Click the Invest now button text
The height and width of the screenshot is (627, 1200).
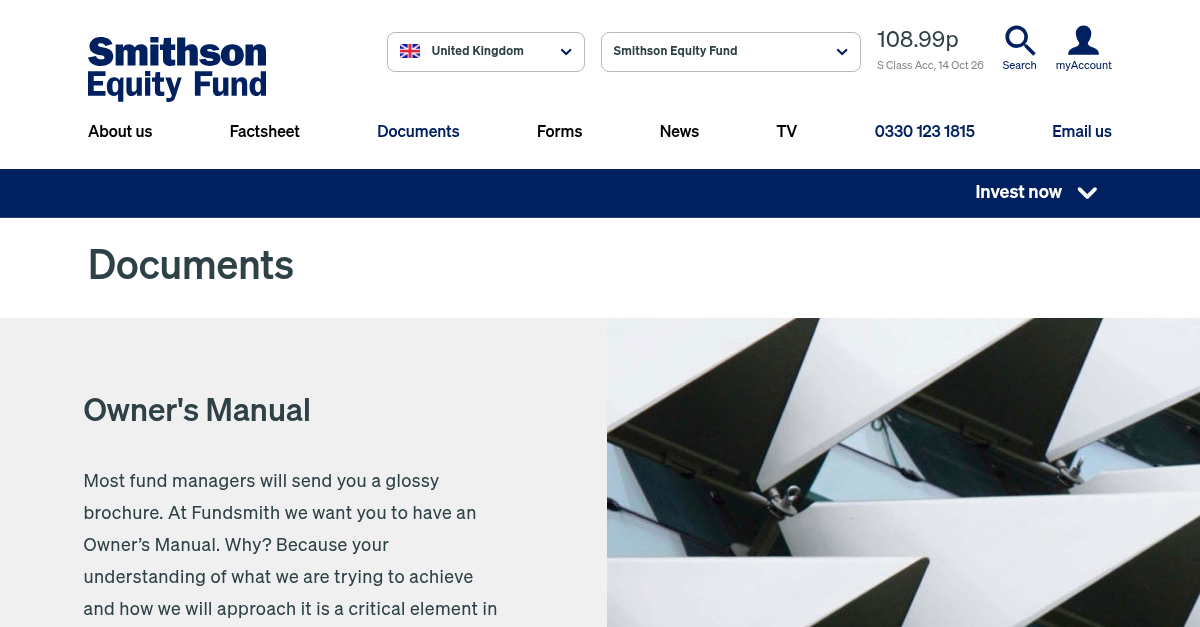point(1018,192)
